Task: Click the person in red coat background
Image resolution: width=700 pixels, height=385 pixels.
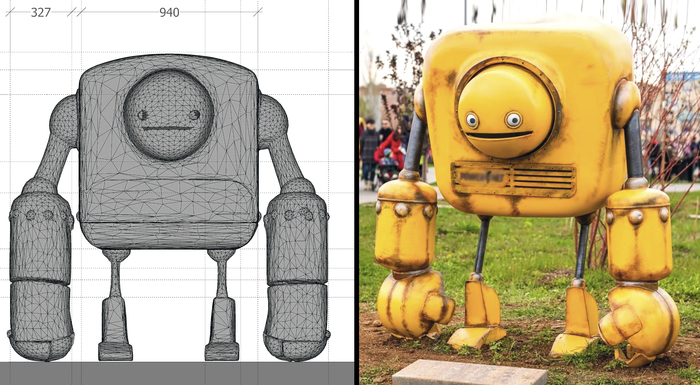Action: [x=391, y=150]
